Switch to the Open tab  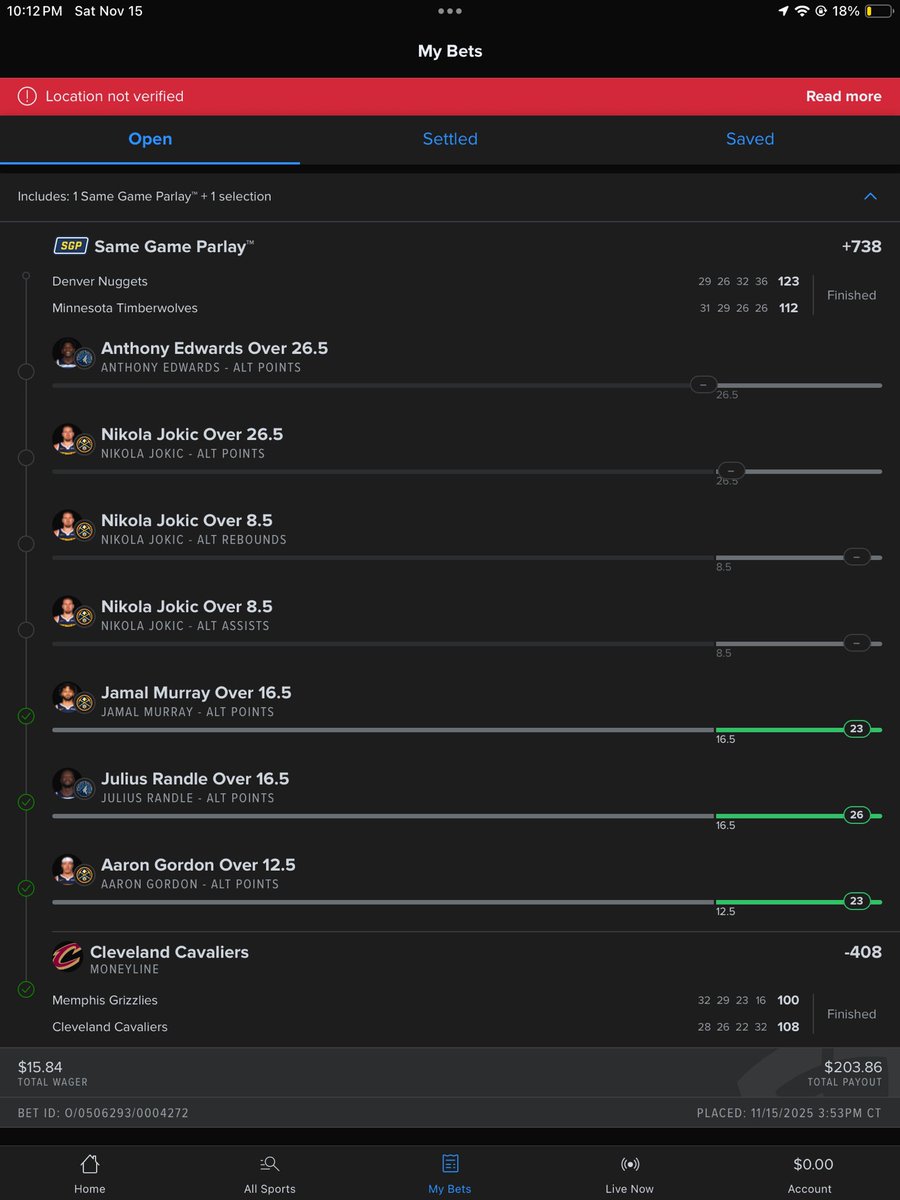150,139
